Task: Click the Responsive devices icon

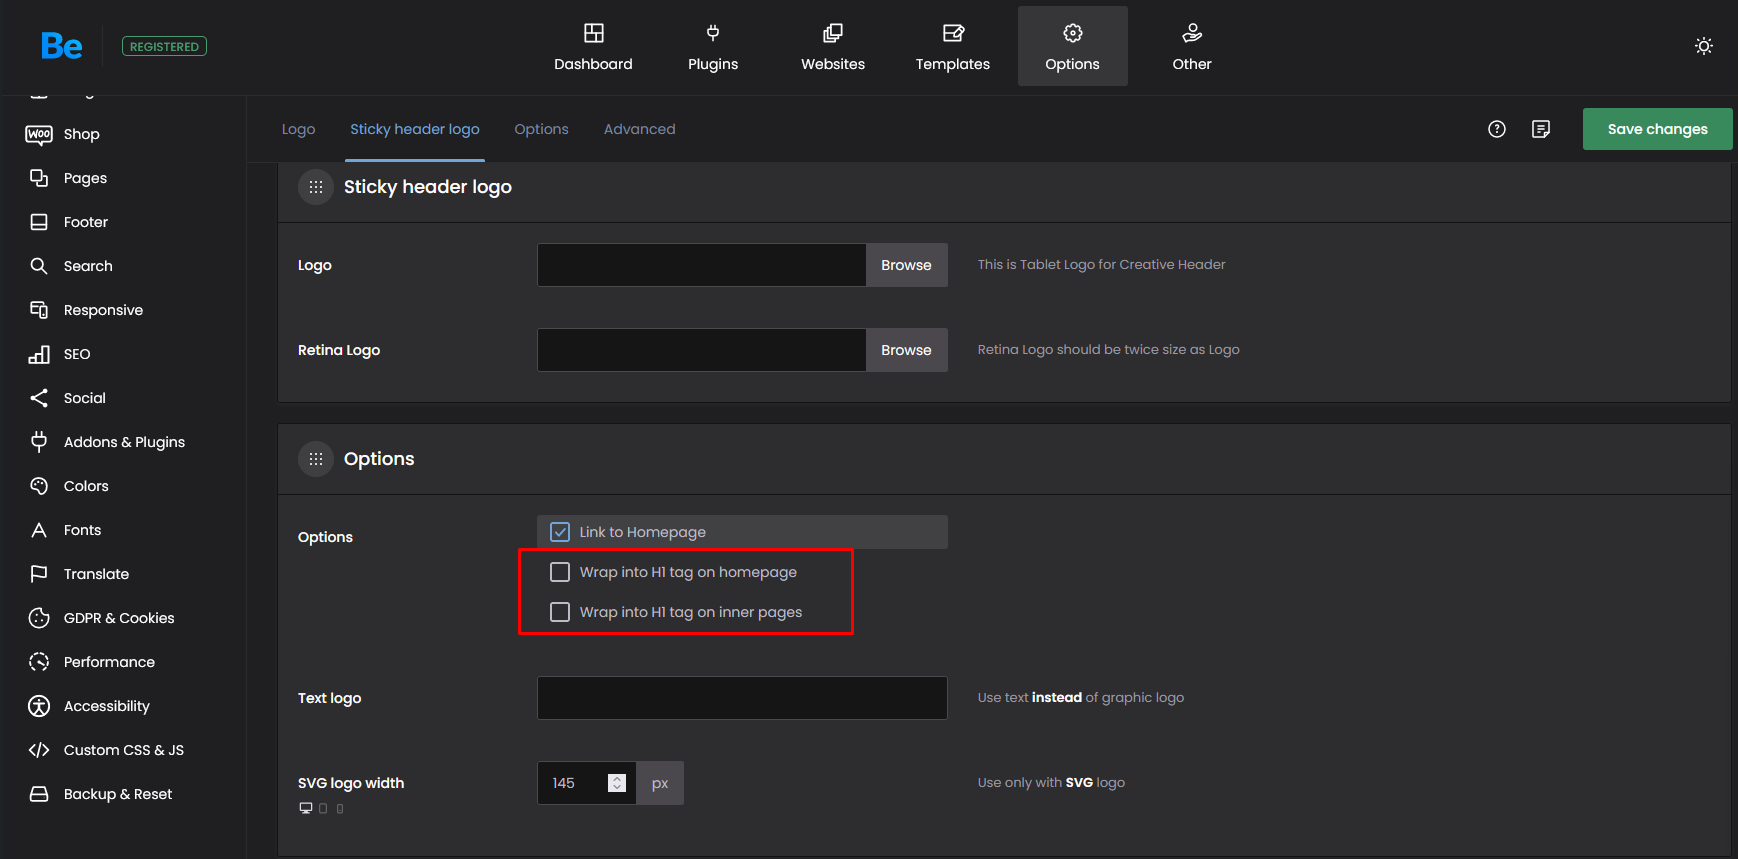Action: pyautogui.click(x=39, y=310)
